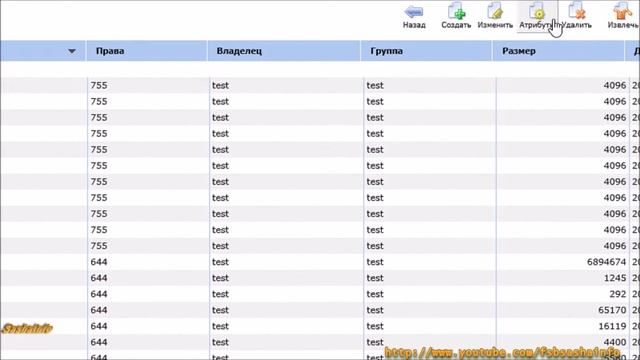Select the row with size 292
Viewport: 640px width, 360px height.
(x=320, y=294)
